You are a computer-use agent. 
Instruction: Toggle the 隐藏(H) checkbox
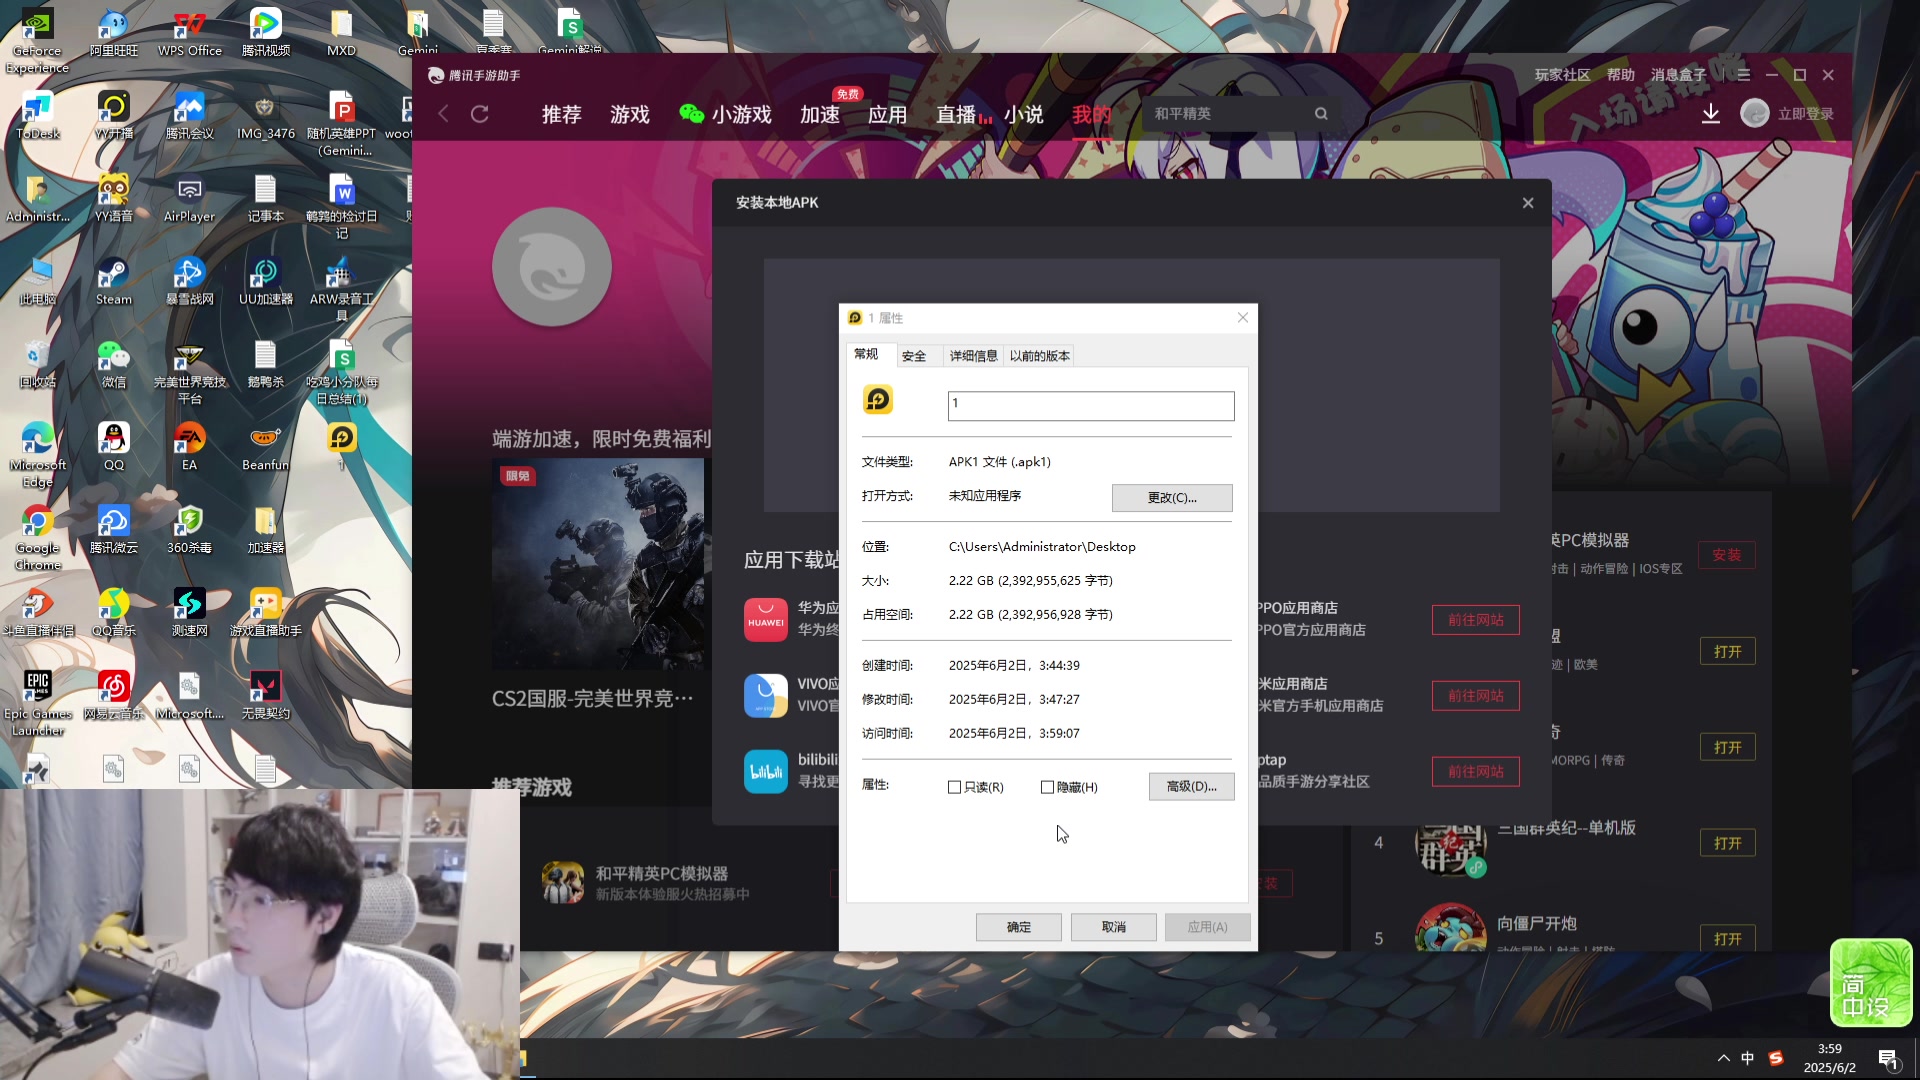1047,787
